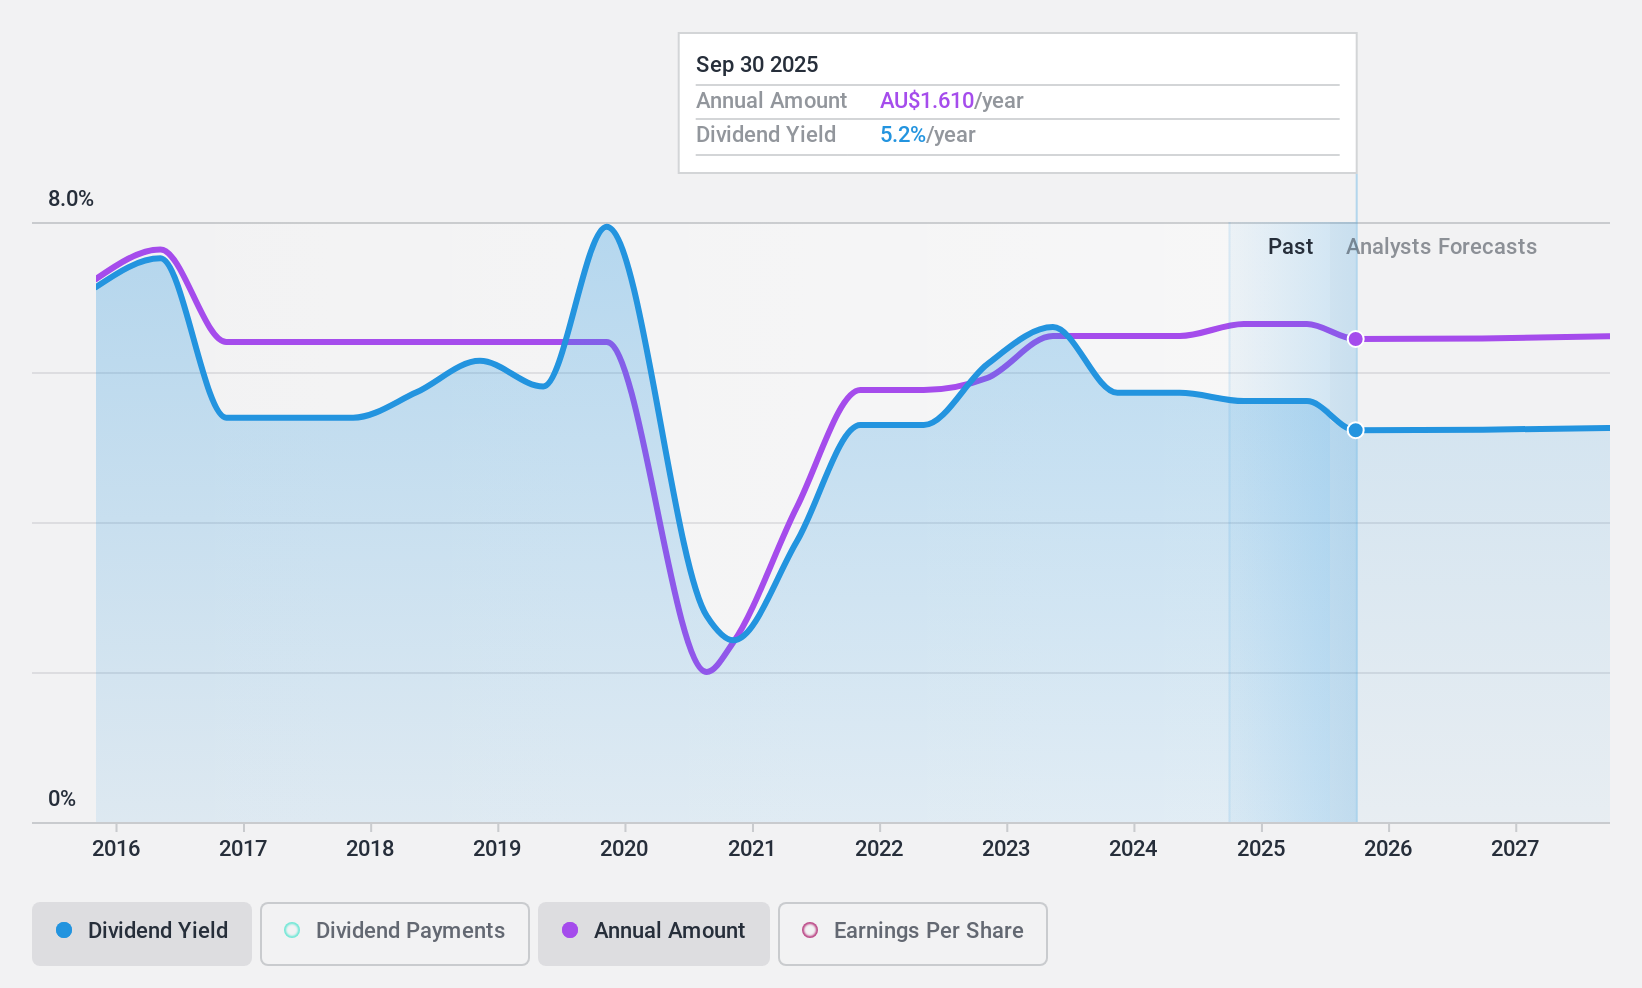Image resolution: width=1642 pixels, height=988 pixels.
Task: Select the 2018 x-axis label
Action: 370,849
